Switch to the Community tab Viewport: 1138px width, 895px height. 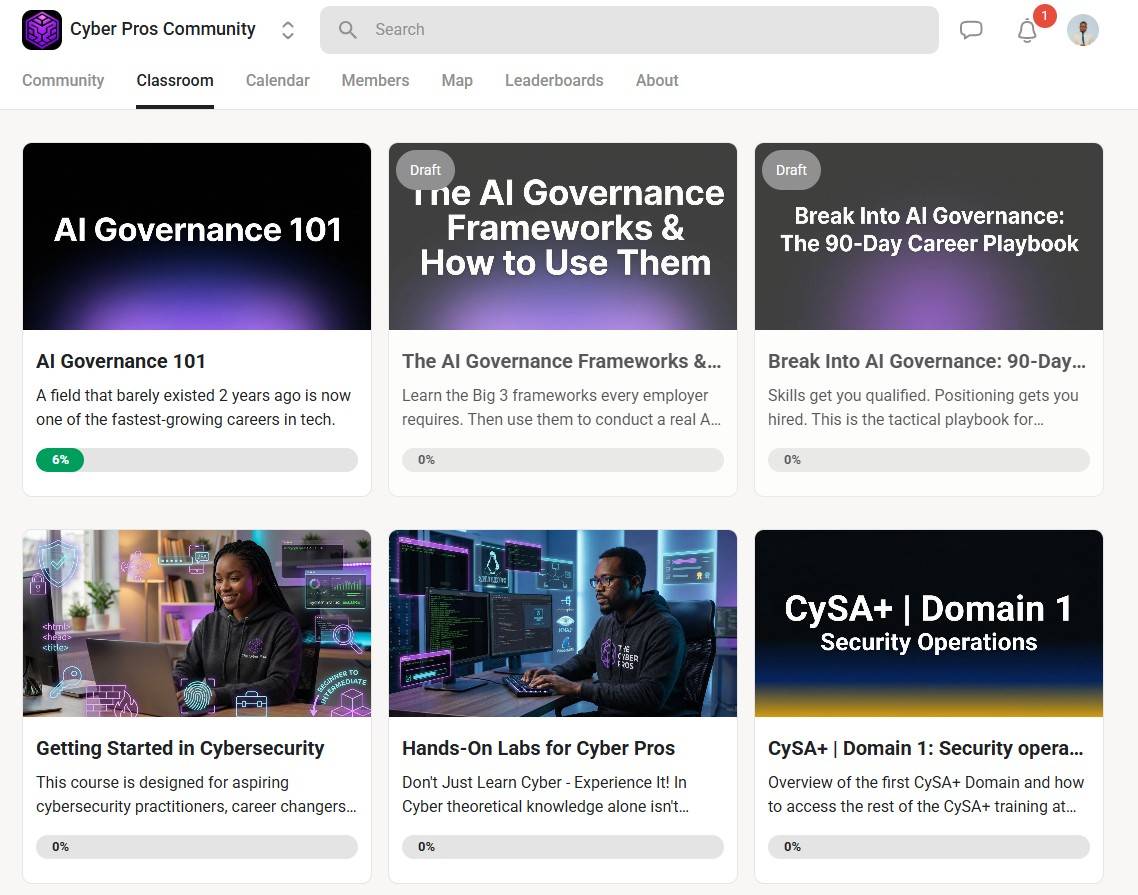(x=63, y=81)
